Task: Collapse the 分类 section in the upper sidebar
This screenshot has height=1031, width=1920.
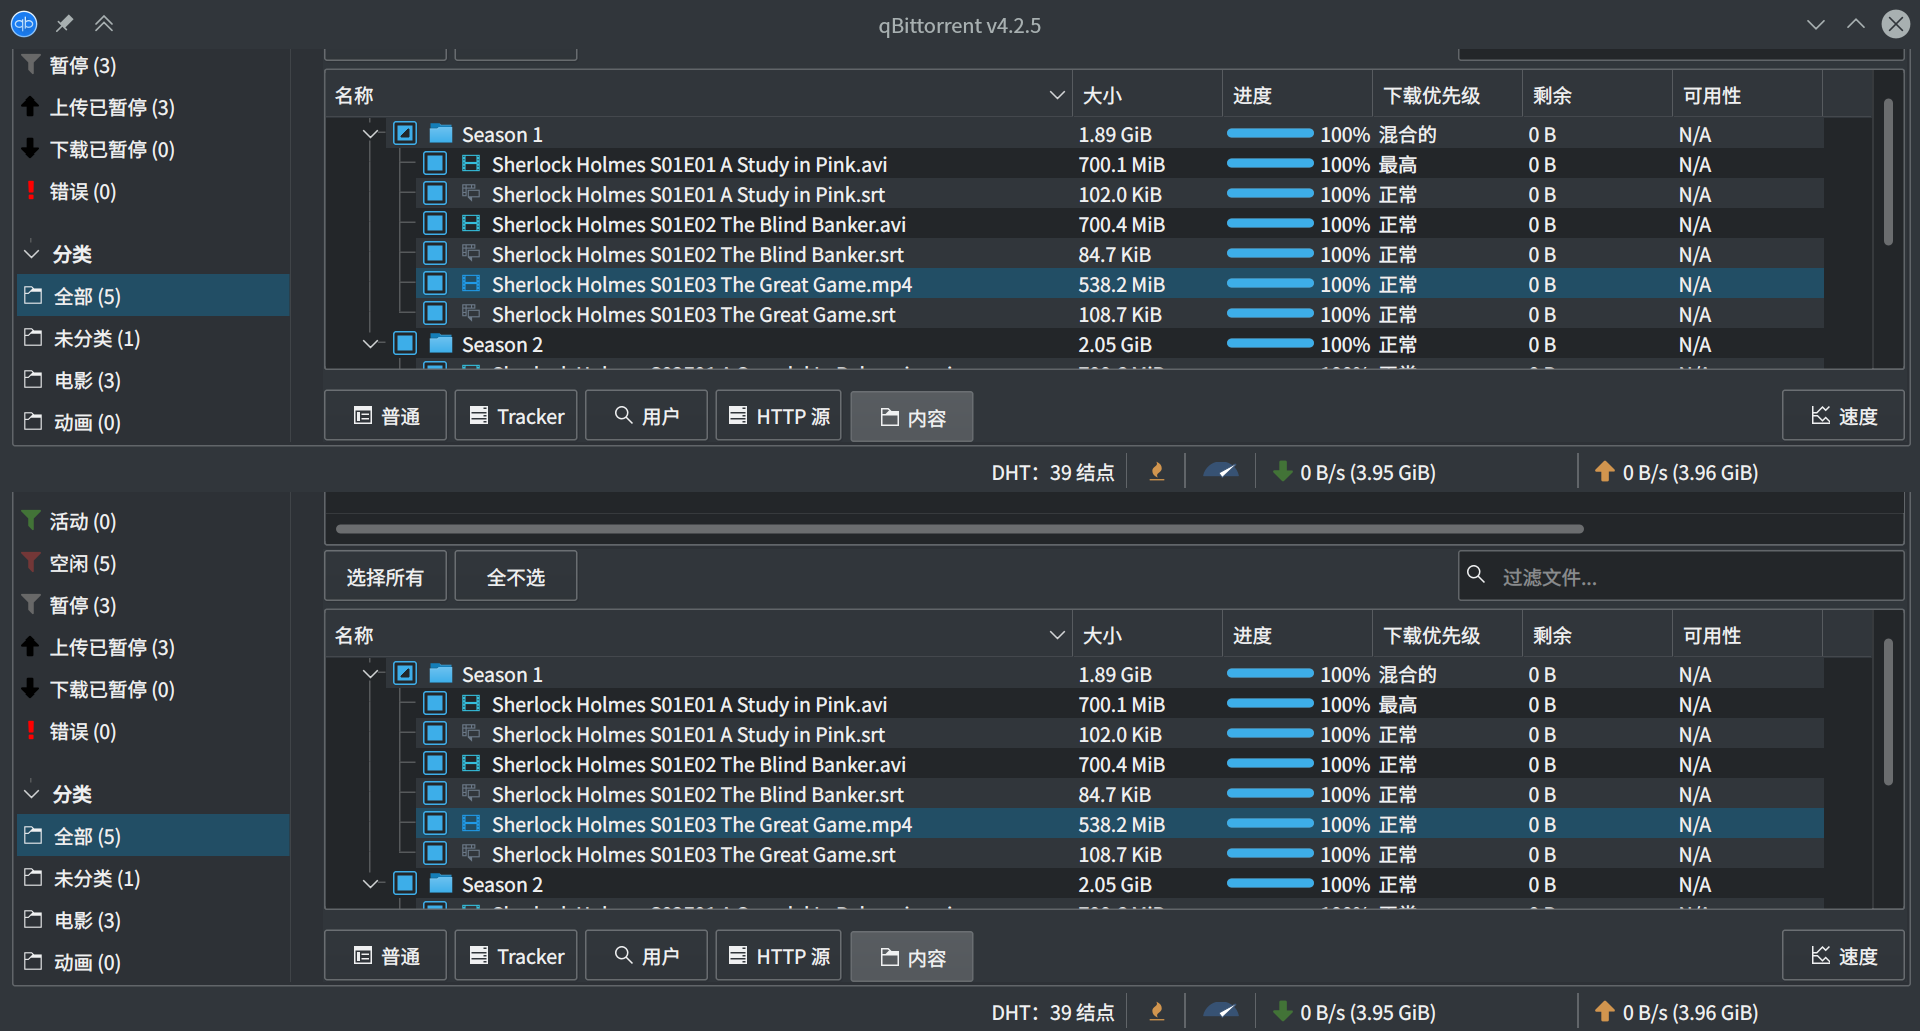Action: tap(31, 254)
